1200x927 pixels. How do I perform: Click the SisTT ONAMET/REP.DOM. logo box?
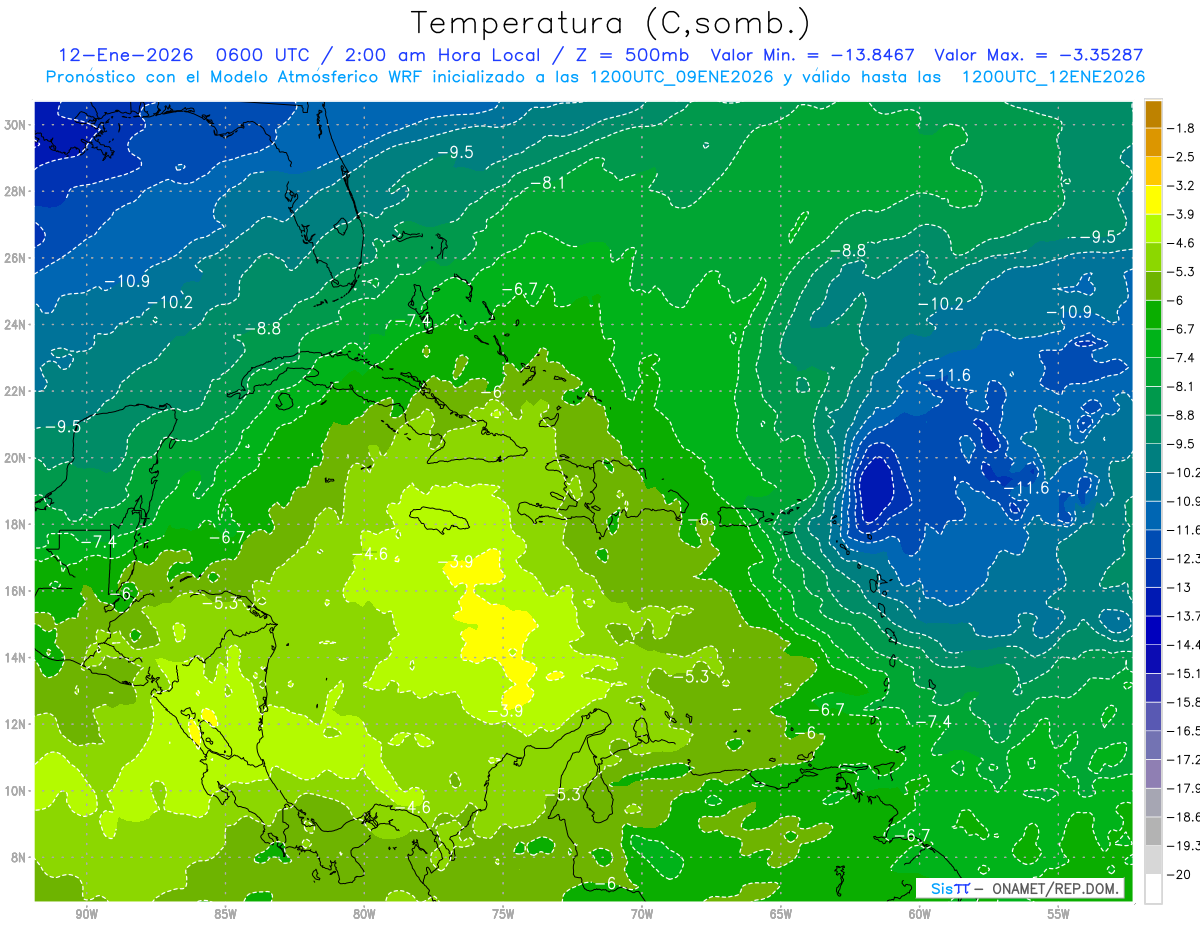point(1020,888)
